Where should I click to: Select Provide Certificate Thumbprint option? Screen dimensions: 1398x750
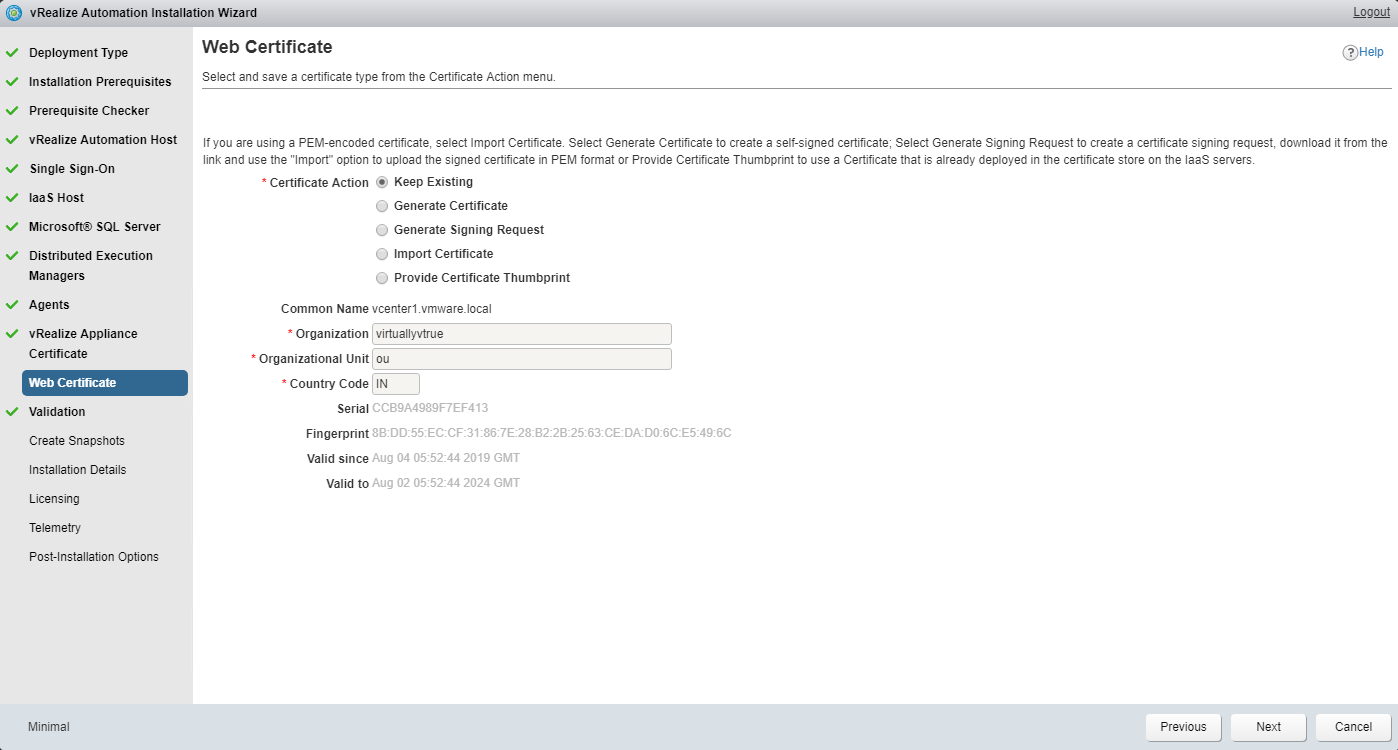pyautogui.click(x=381, y=278)
